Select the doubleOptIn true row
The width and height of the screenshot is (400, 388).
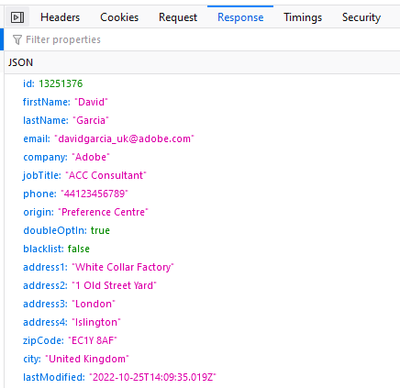click(202, 230)
